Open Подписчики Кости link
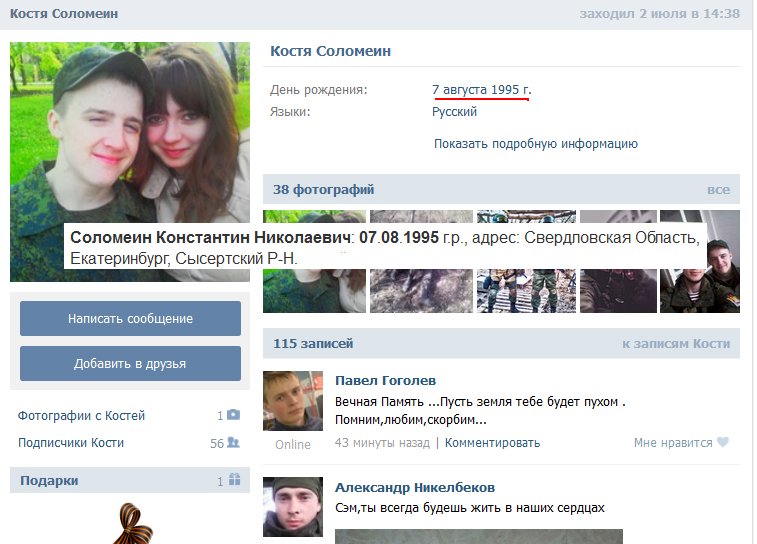The image size is (757, 544). point(71,443)
